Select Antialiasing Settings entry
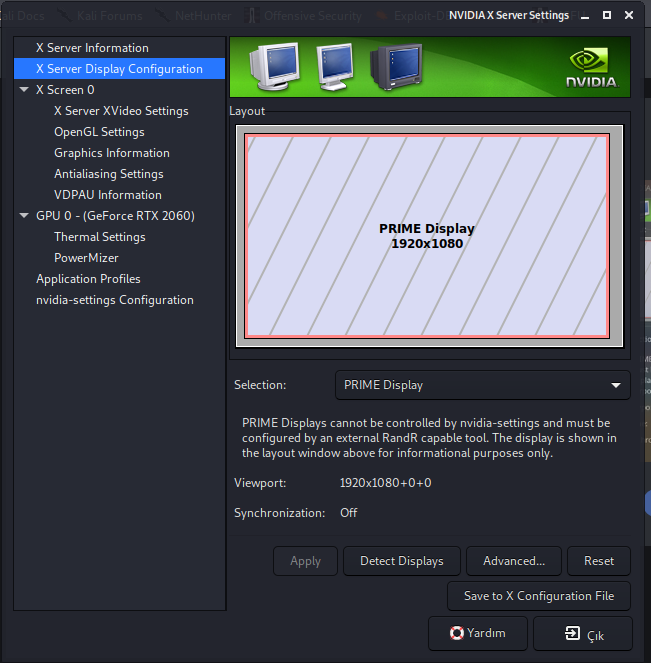Viewport: 651px width, 663px height. point(108,174)
